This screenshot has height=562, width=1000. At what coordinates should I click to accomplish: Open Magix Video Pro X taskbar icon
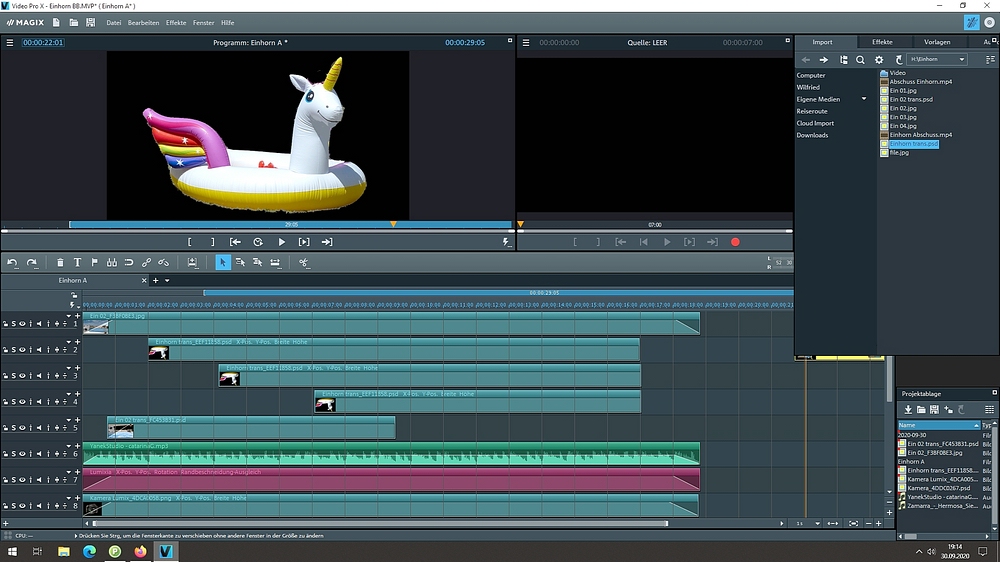[166, 551]
